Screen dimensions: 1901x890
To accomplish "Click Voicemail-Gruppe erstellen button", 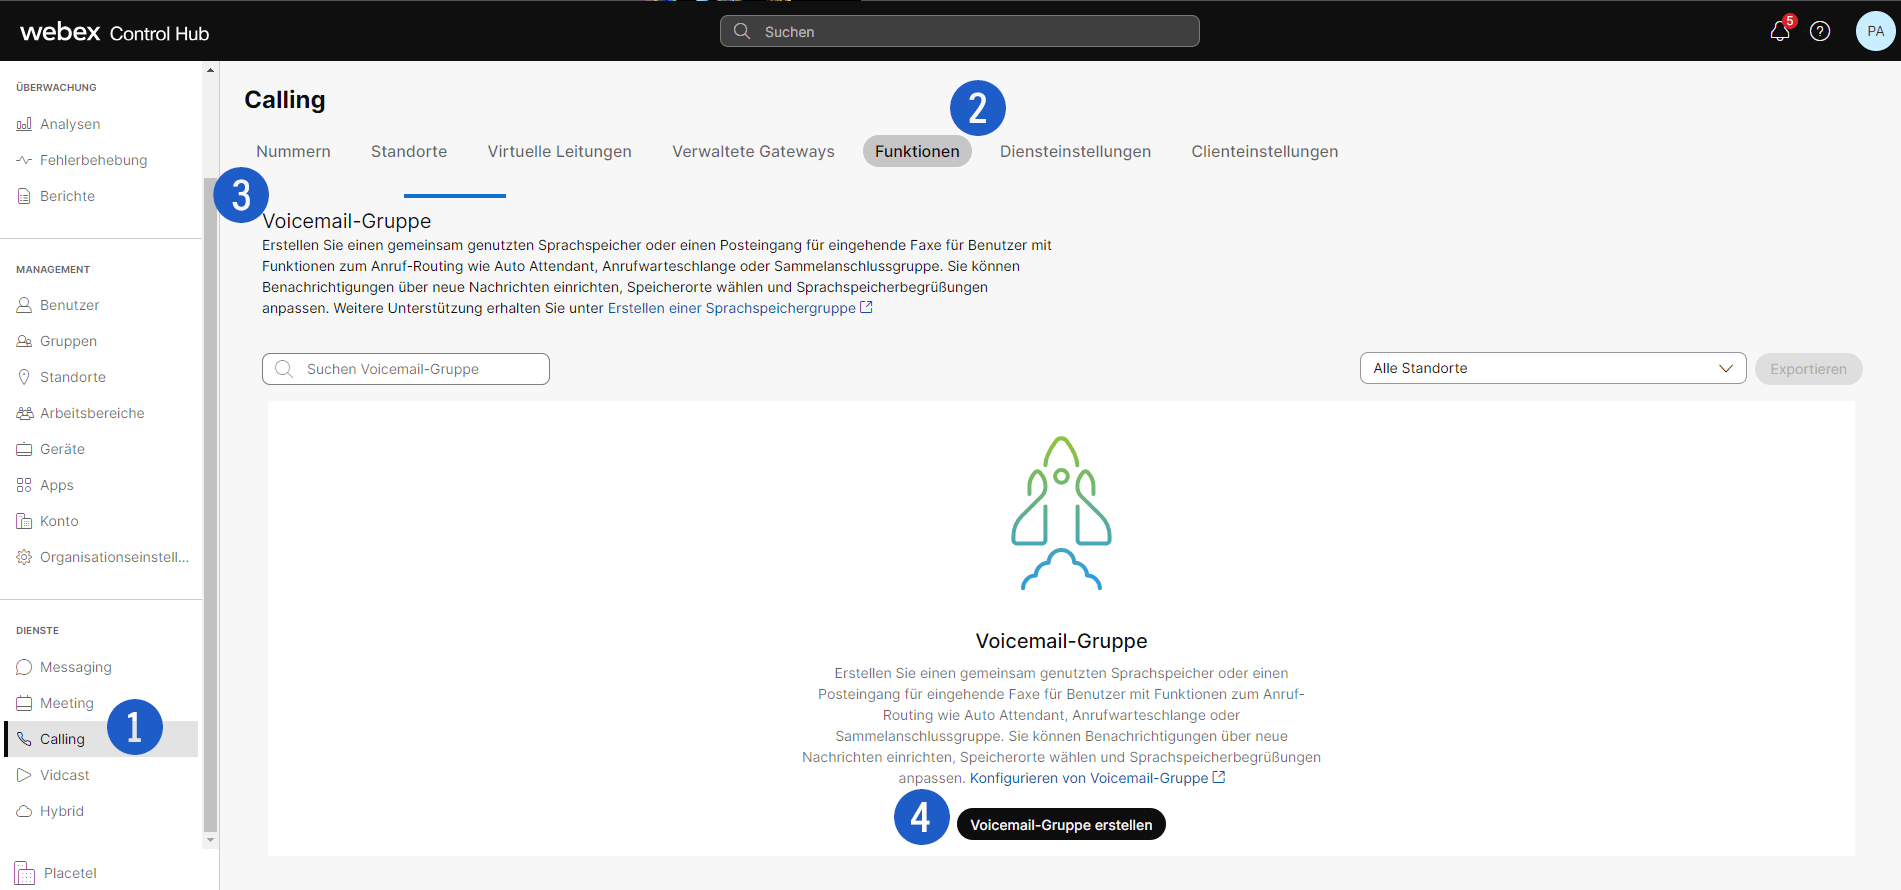I will coord(1061,824).
